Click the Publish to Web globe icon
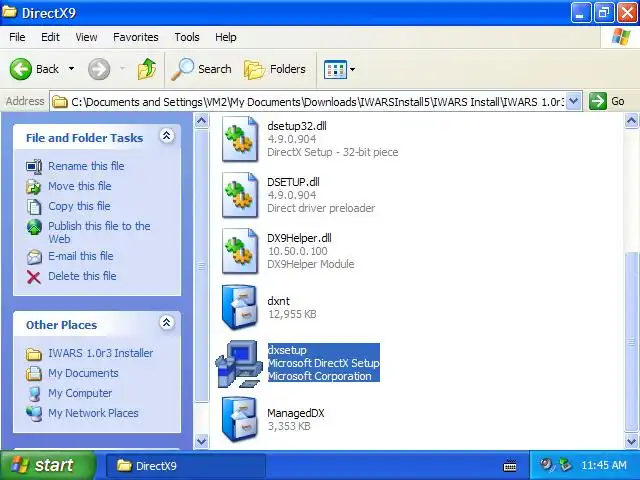 [x=34, y=227]
